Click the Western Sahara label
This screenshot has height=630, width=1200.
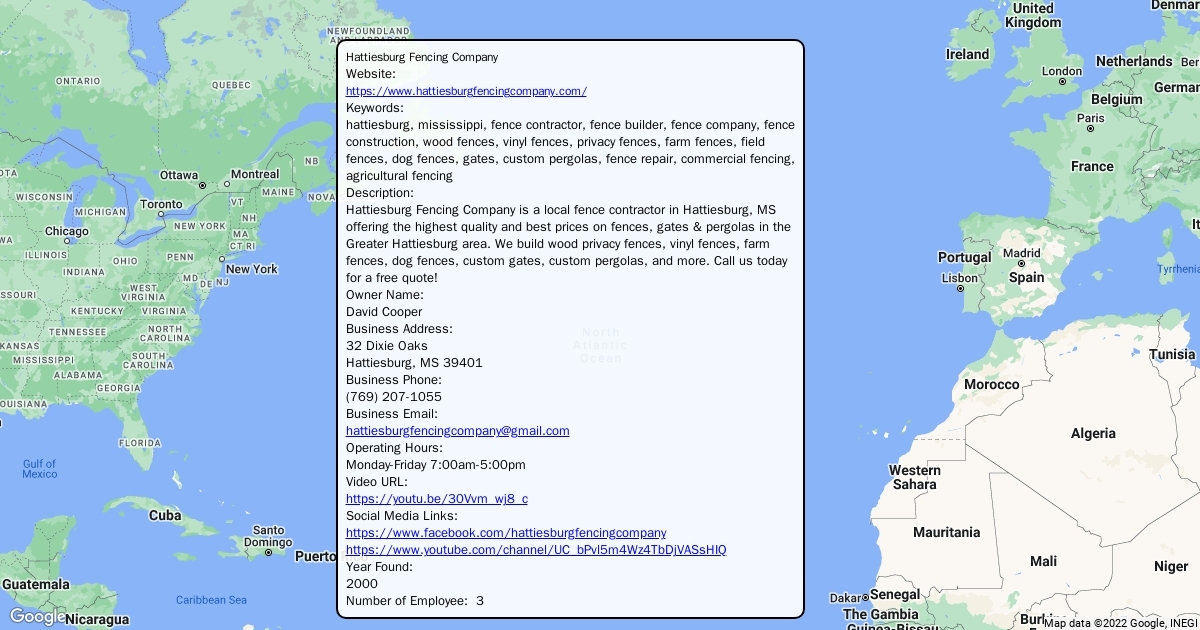point(915,477)
